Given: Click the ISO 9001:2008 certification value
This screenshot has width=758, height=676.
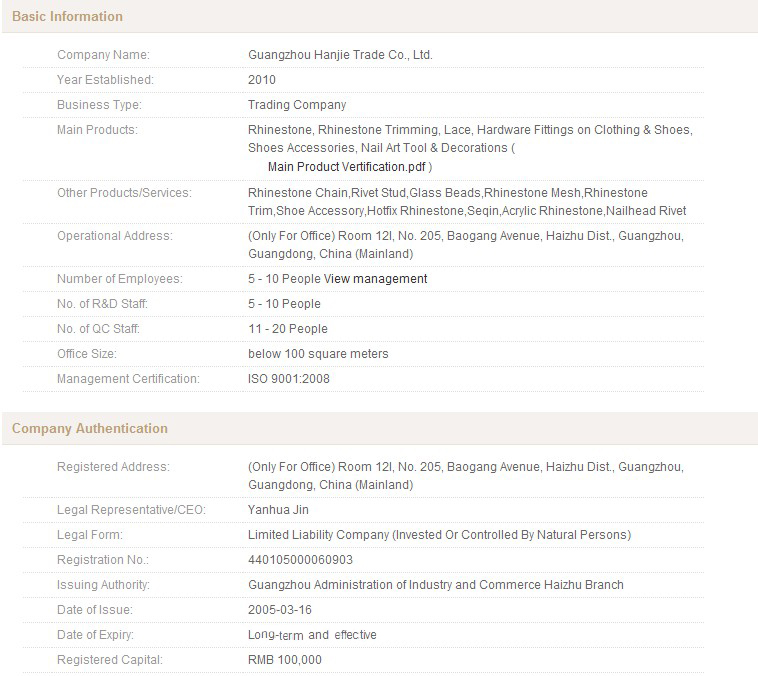Looking at the screenshot, I should click(x=289, y=379).
